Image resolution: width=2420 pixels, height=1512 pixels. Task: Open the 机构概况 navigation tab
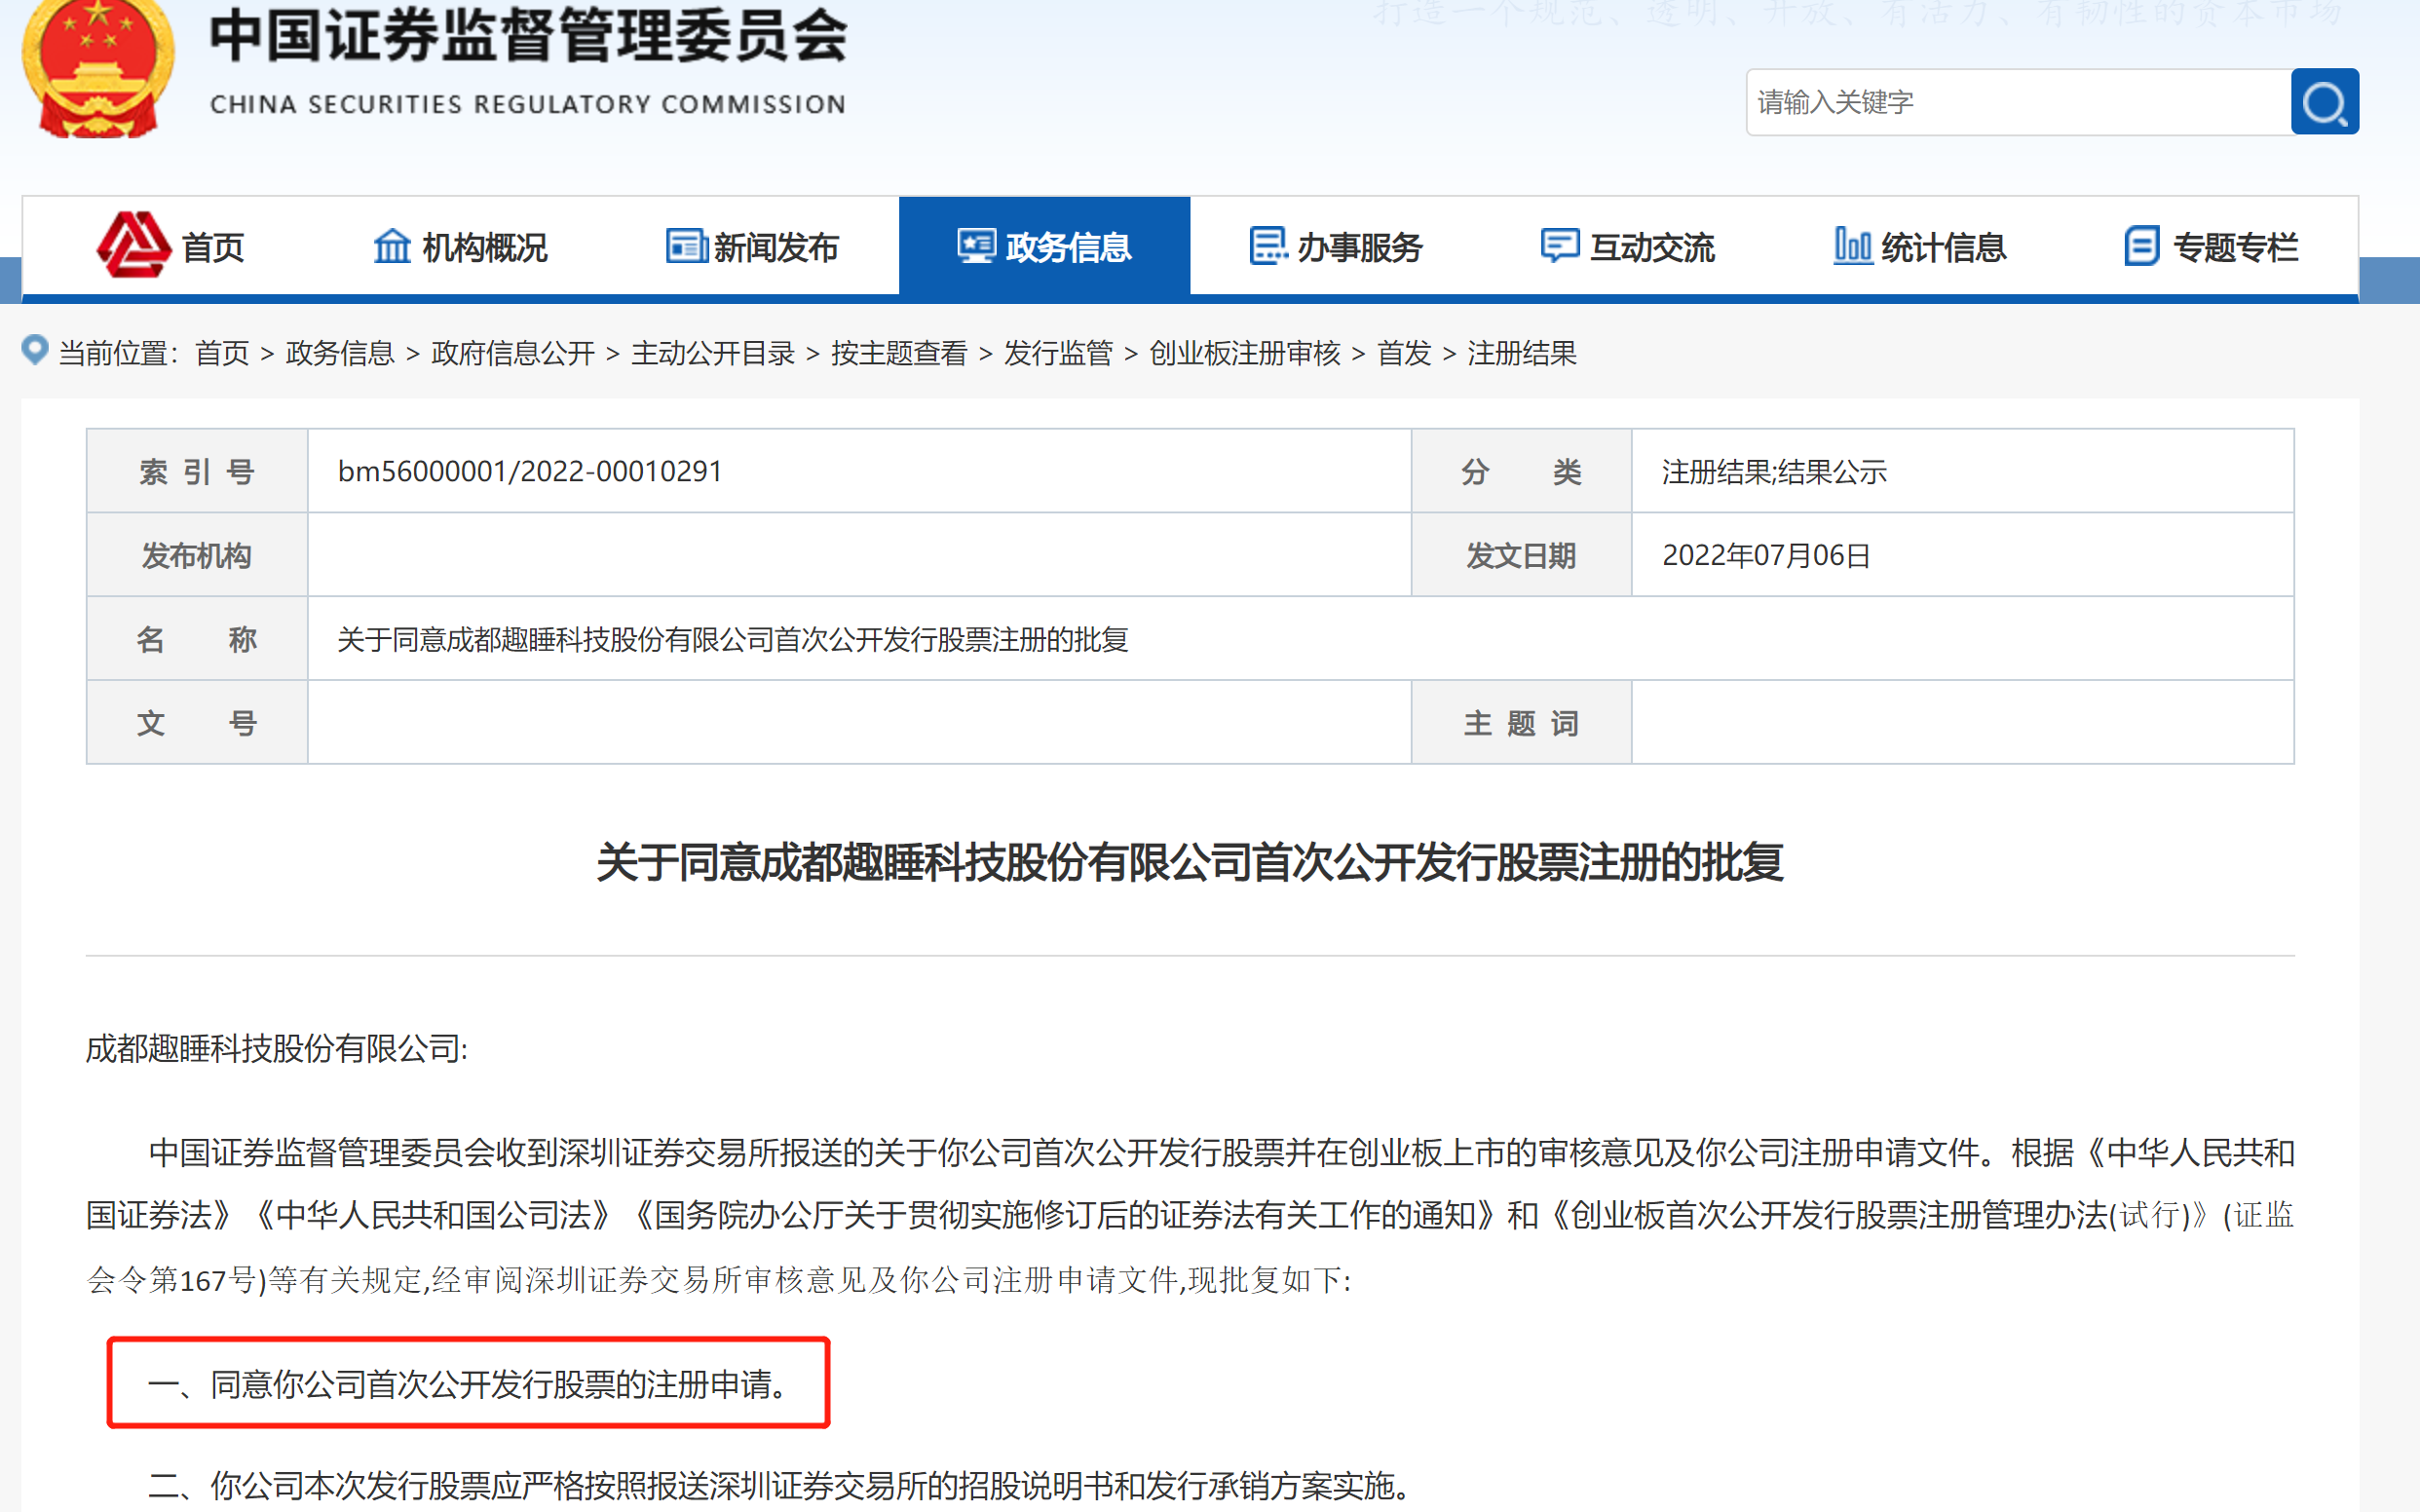tap(461, 246)
